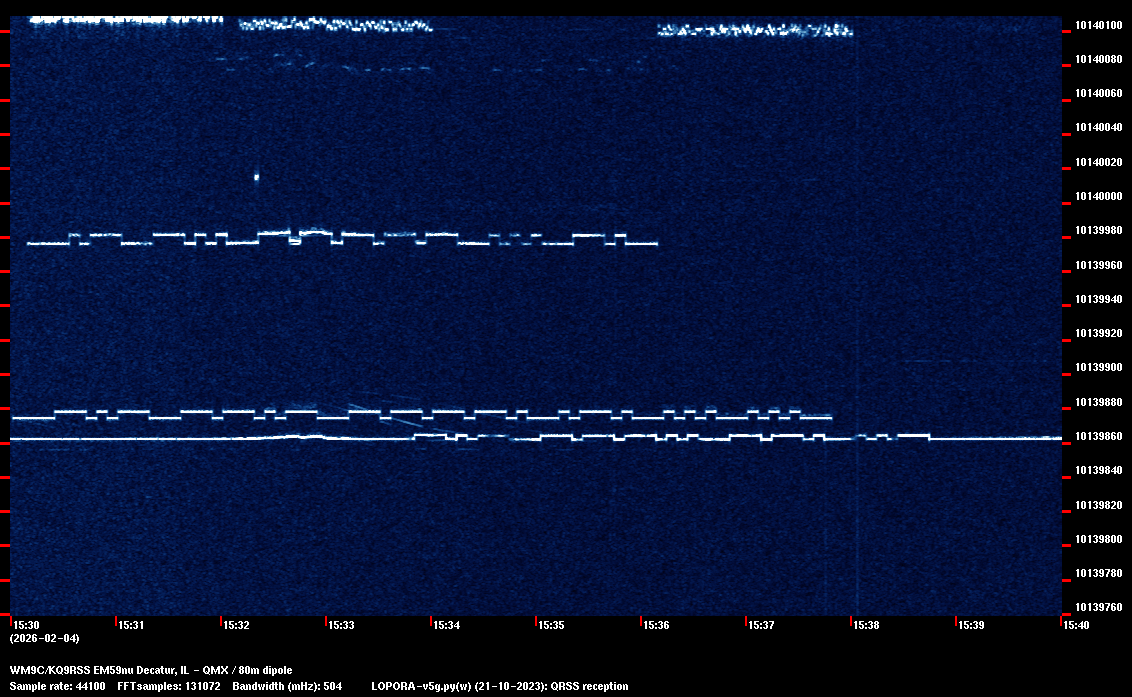Image resolution: width=1132 pixels, height=697 pixels.
Task: Select the 10139900 frequency label
Action: 1097,368
